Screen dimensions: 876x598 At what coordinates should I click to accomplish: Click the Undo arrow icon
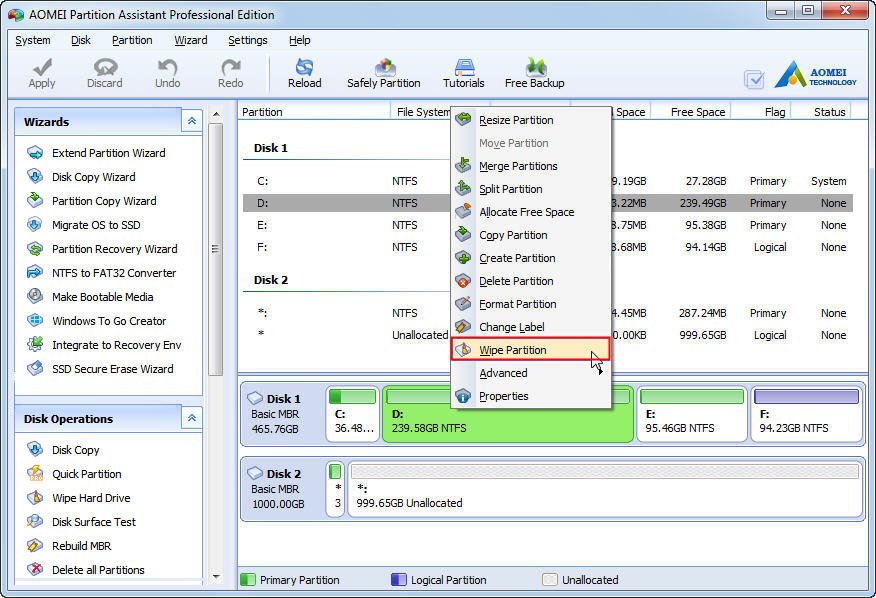point(167,68)
